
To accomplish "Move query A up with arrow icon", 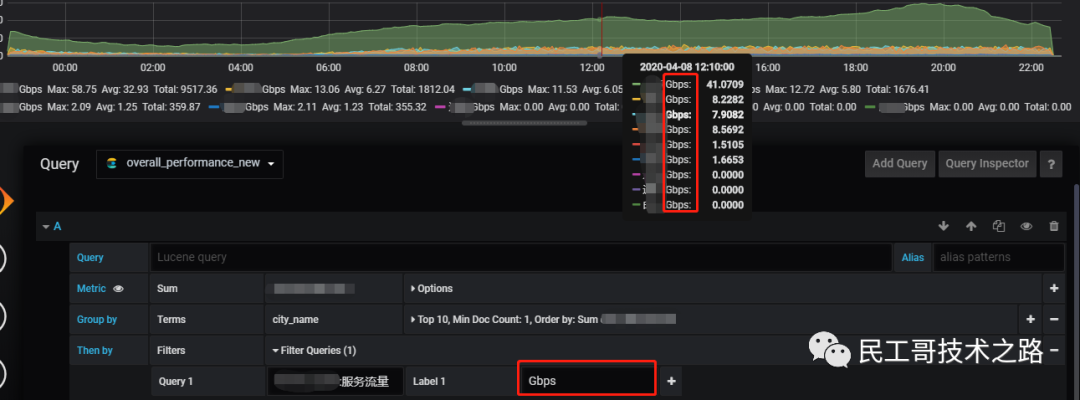I will (971, 226).
